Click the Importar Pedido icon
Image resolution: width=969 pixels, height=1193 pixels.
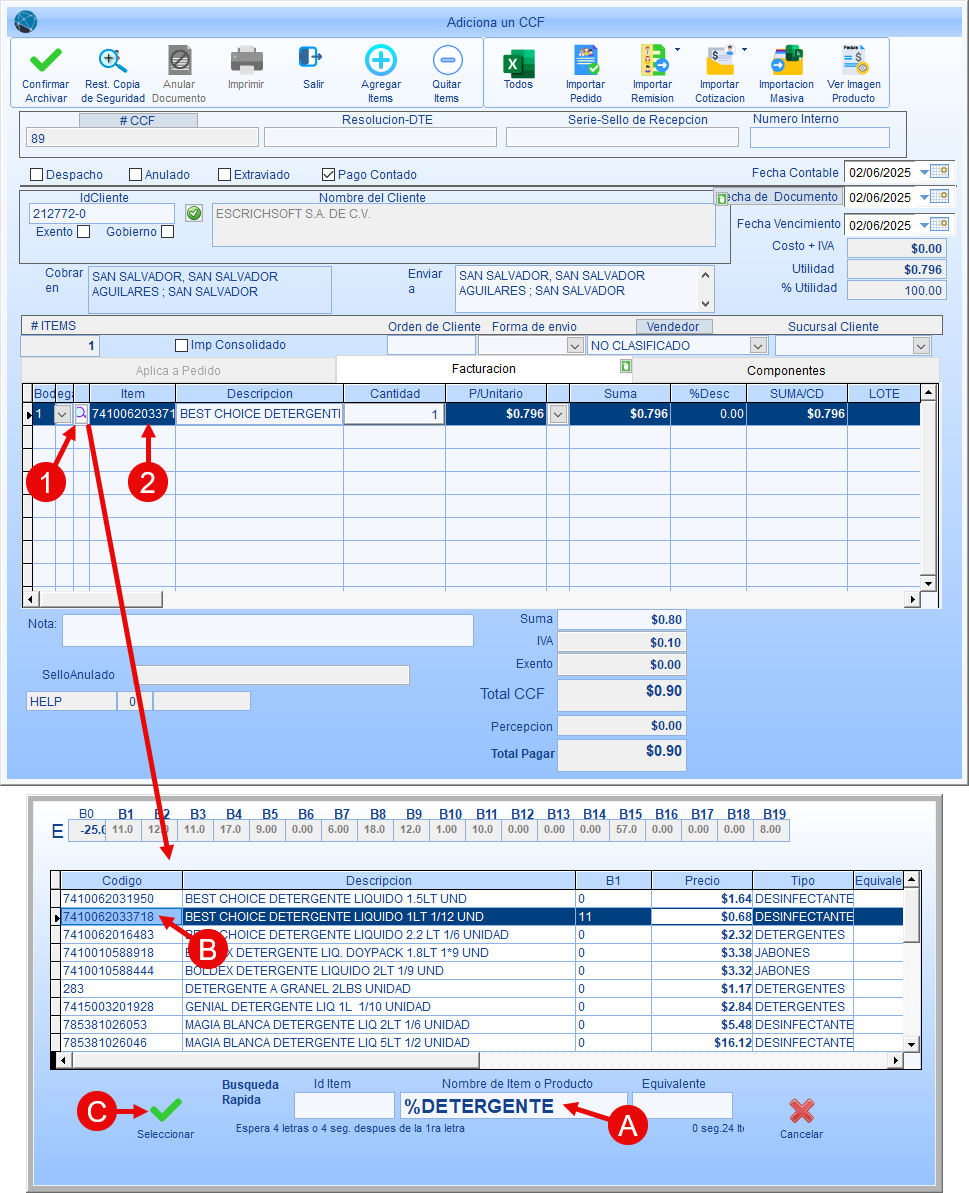[586, 59]
